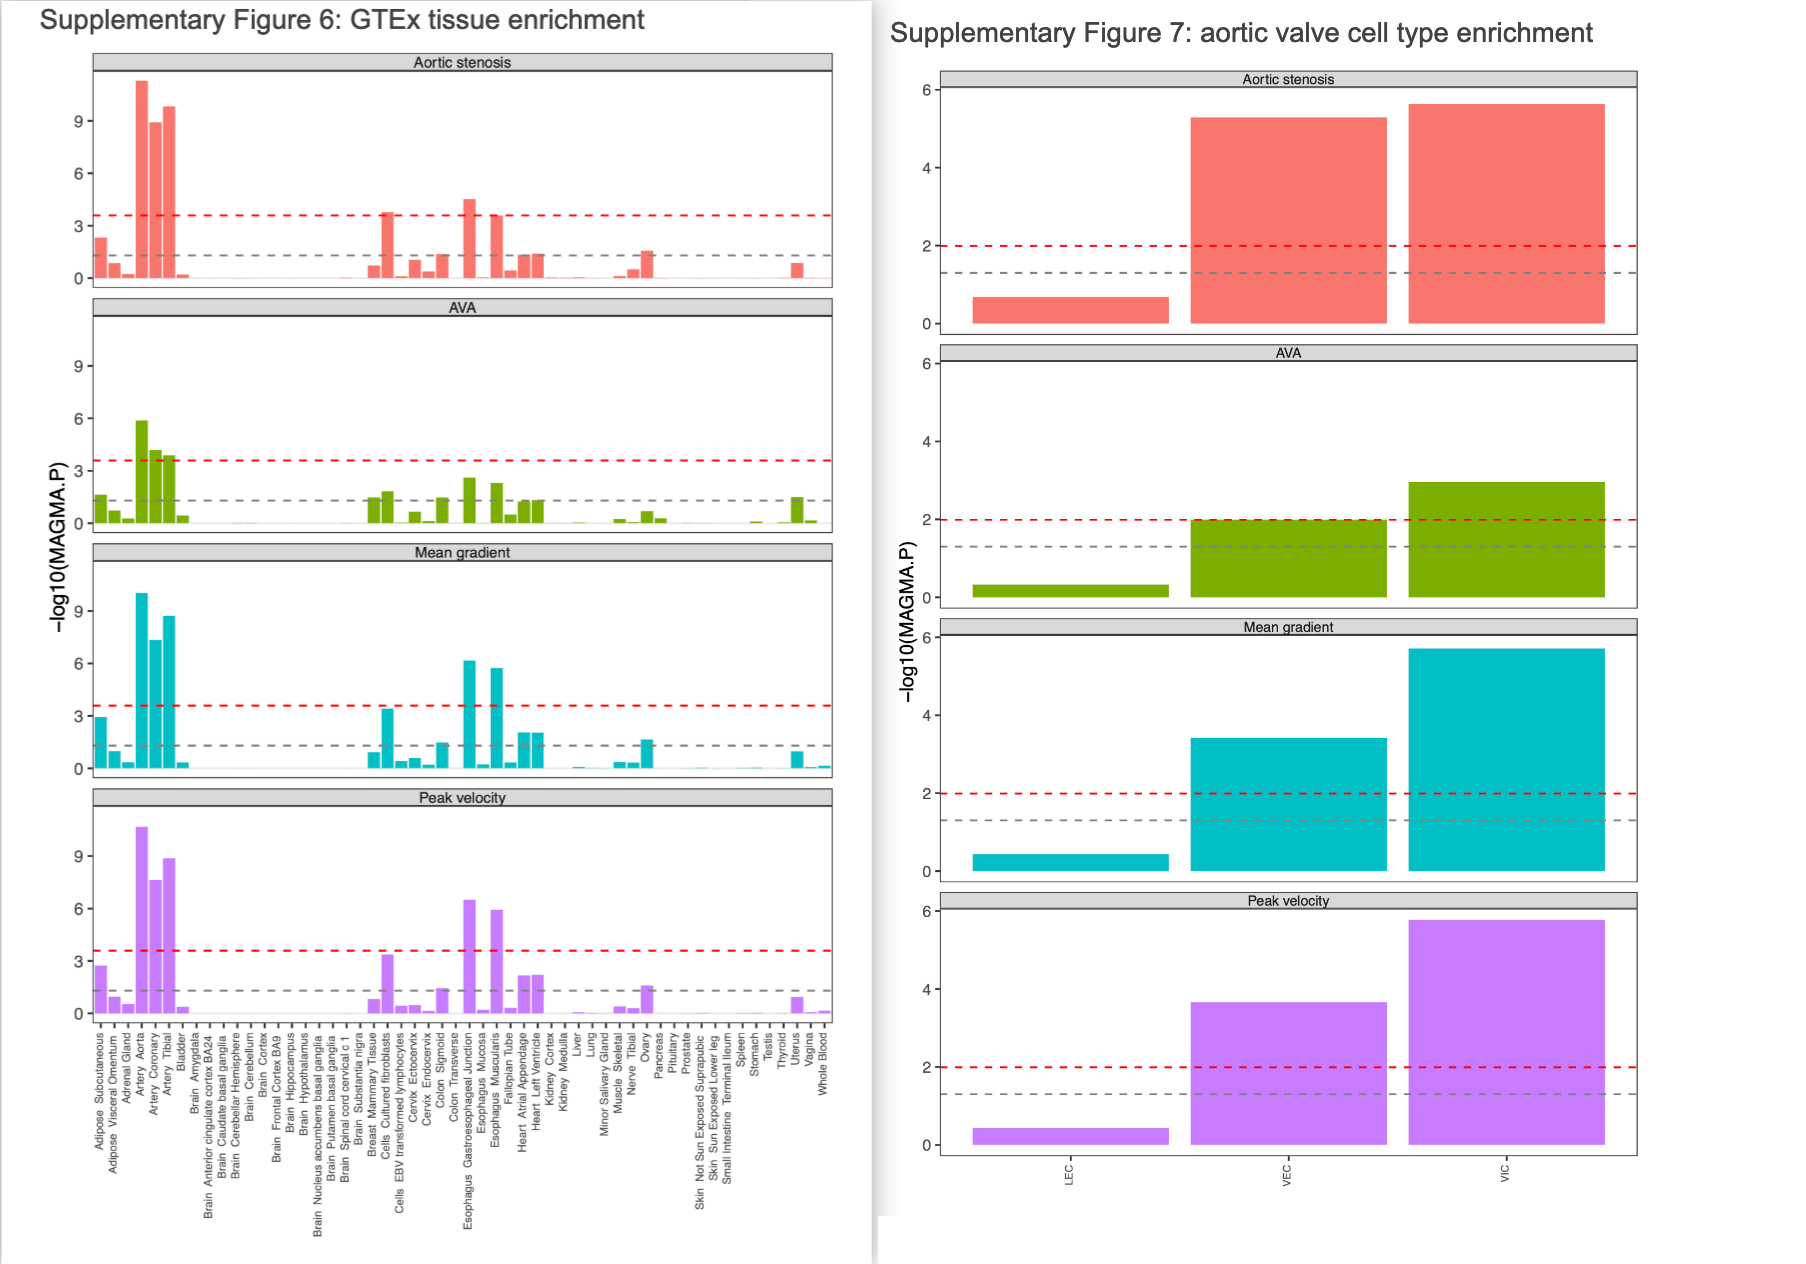Click the VEC x-axis label

click(1287, 1175)
